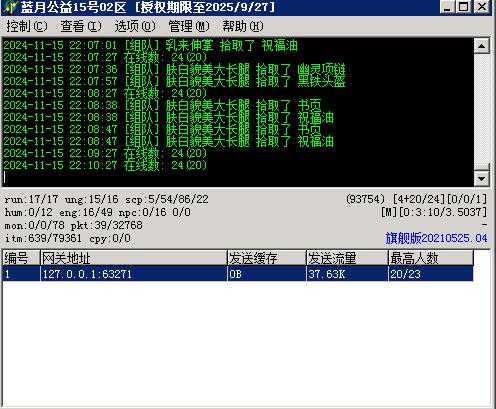Click the 最高人数 column header
This screenshot has height=409, width=496.
click(x=431, y=258)
